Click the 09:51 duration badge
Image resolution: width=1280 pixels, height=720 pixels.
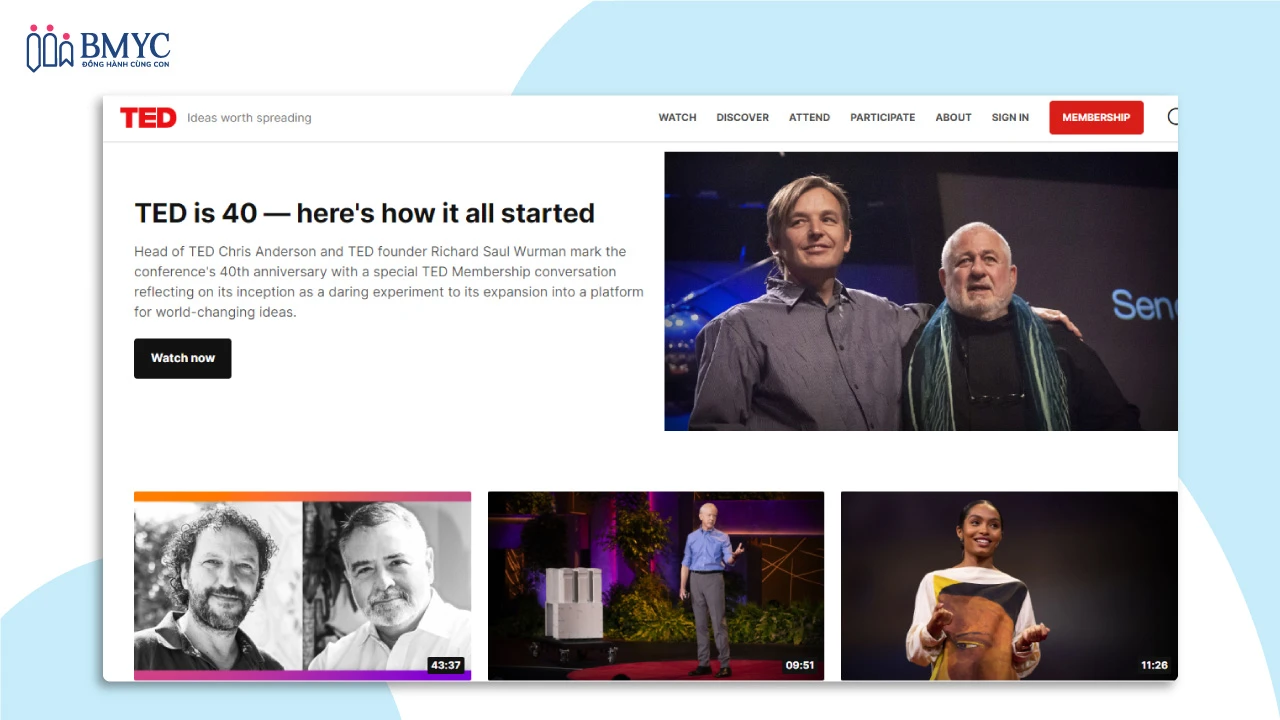click(x=799, y=665)
